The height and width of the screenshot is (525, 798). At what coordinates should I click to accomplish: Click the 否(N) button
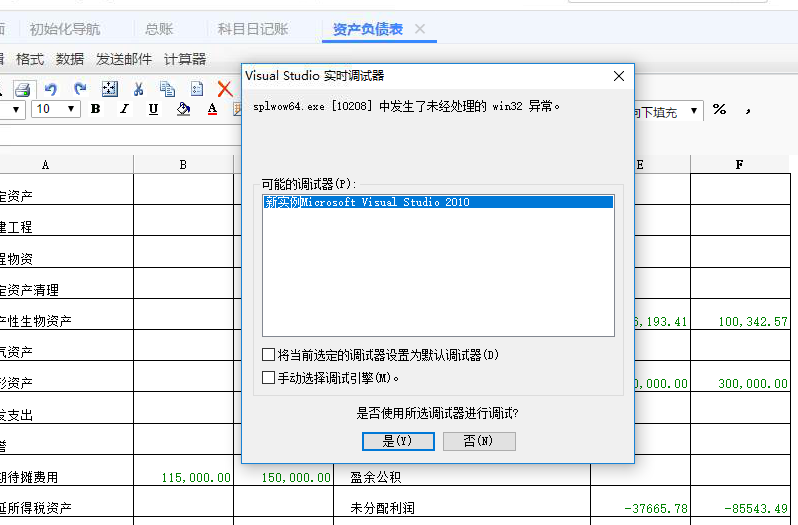(x=479, y=441)
